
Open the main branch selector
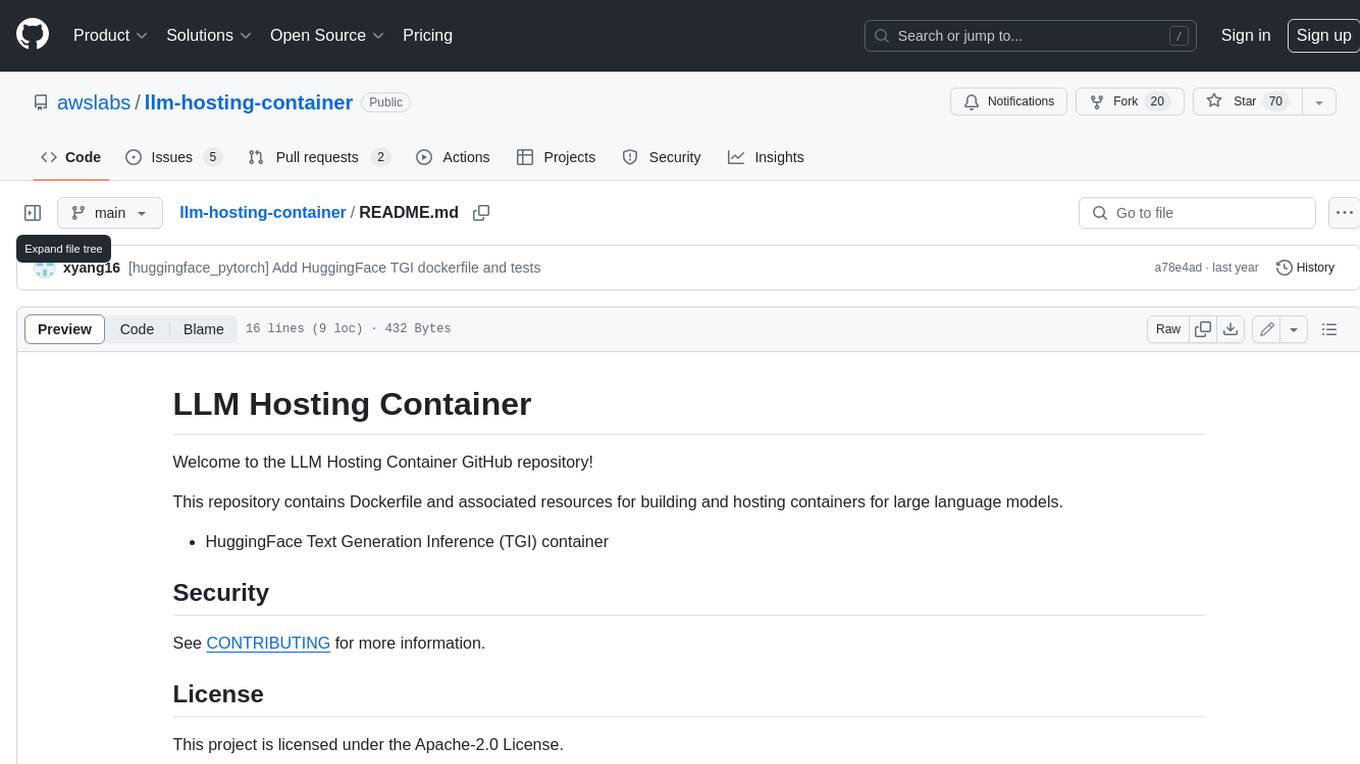click(x=109, y=213)
